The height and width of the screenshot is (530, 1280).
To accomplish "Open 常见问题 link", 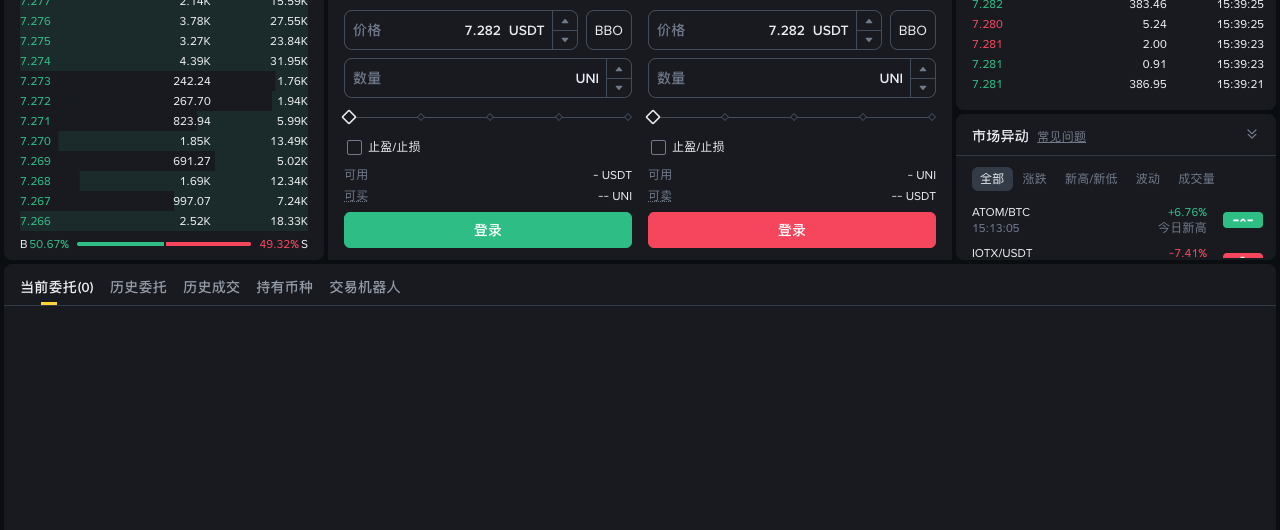I will 1061,137.
